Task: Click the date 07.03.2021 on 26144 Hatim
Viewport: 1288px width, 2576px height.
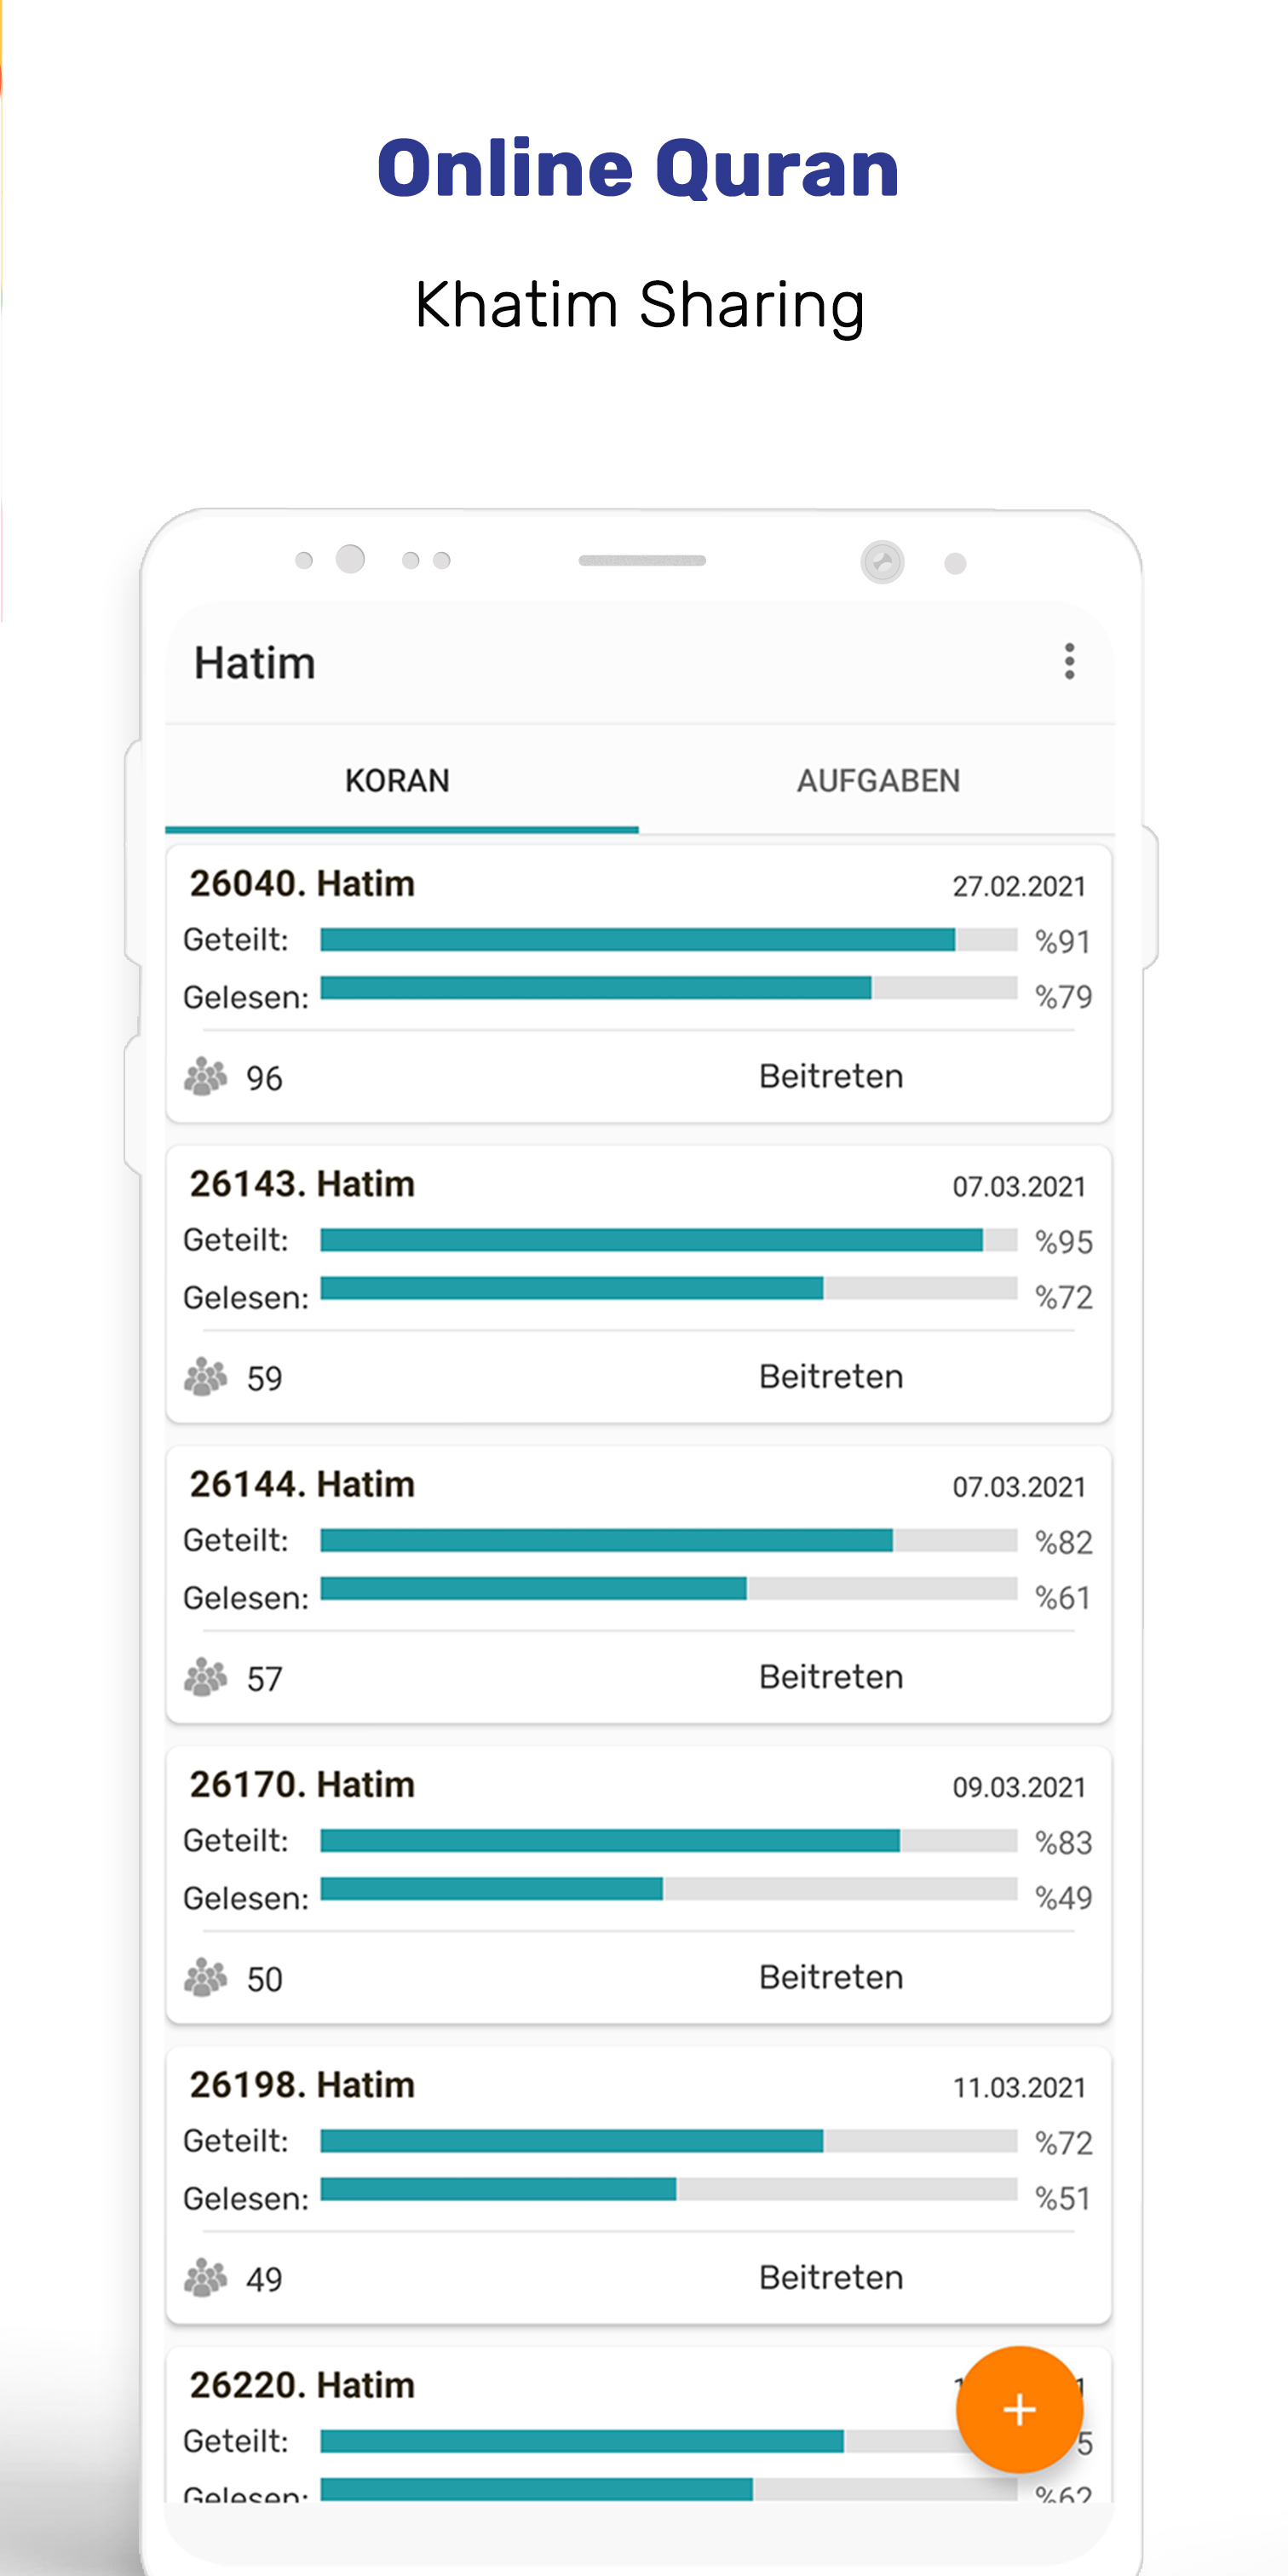Action: coord(1019,1487)
